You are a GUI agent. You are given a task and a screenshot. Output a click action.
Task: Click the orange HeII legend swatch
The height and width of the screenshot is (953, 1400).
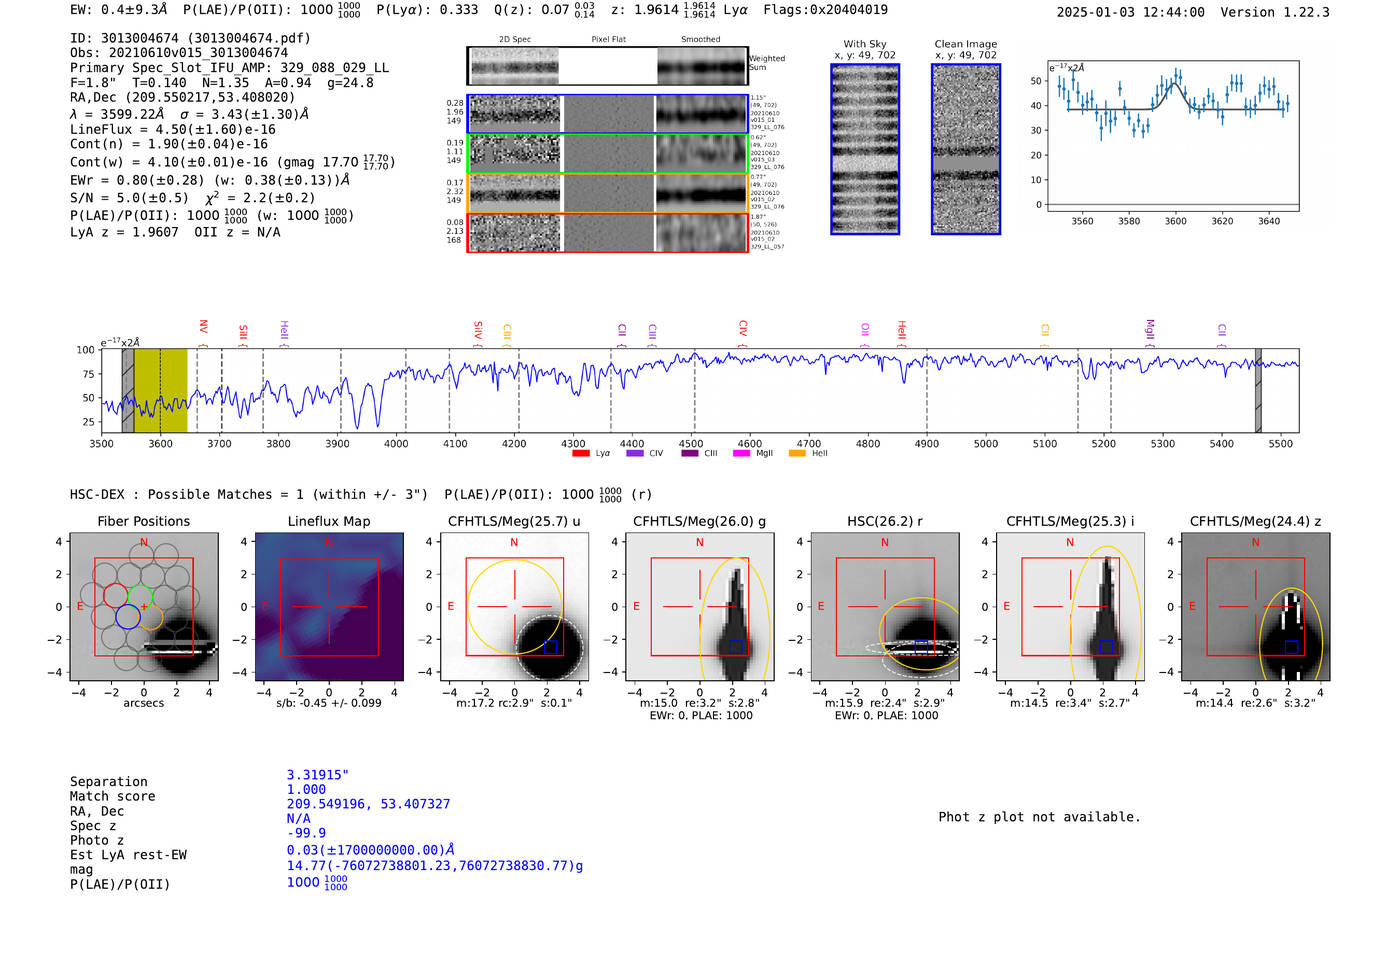(797, 453)
